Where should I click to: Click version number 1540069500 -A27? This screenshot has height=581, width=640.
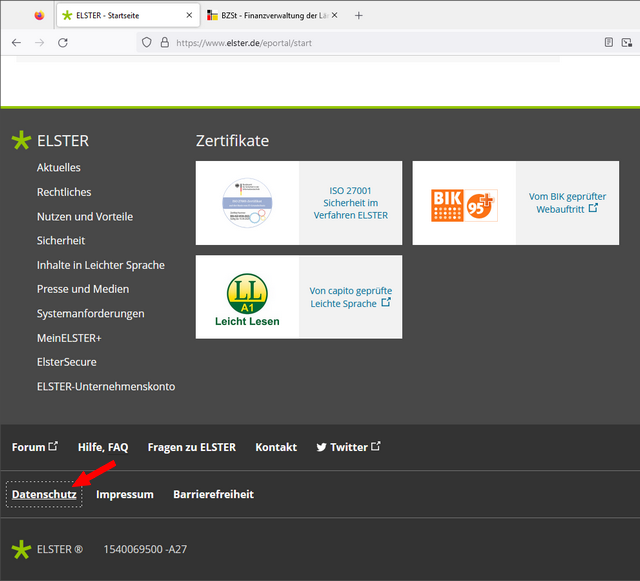tap(145, 550)
